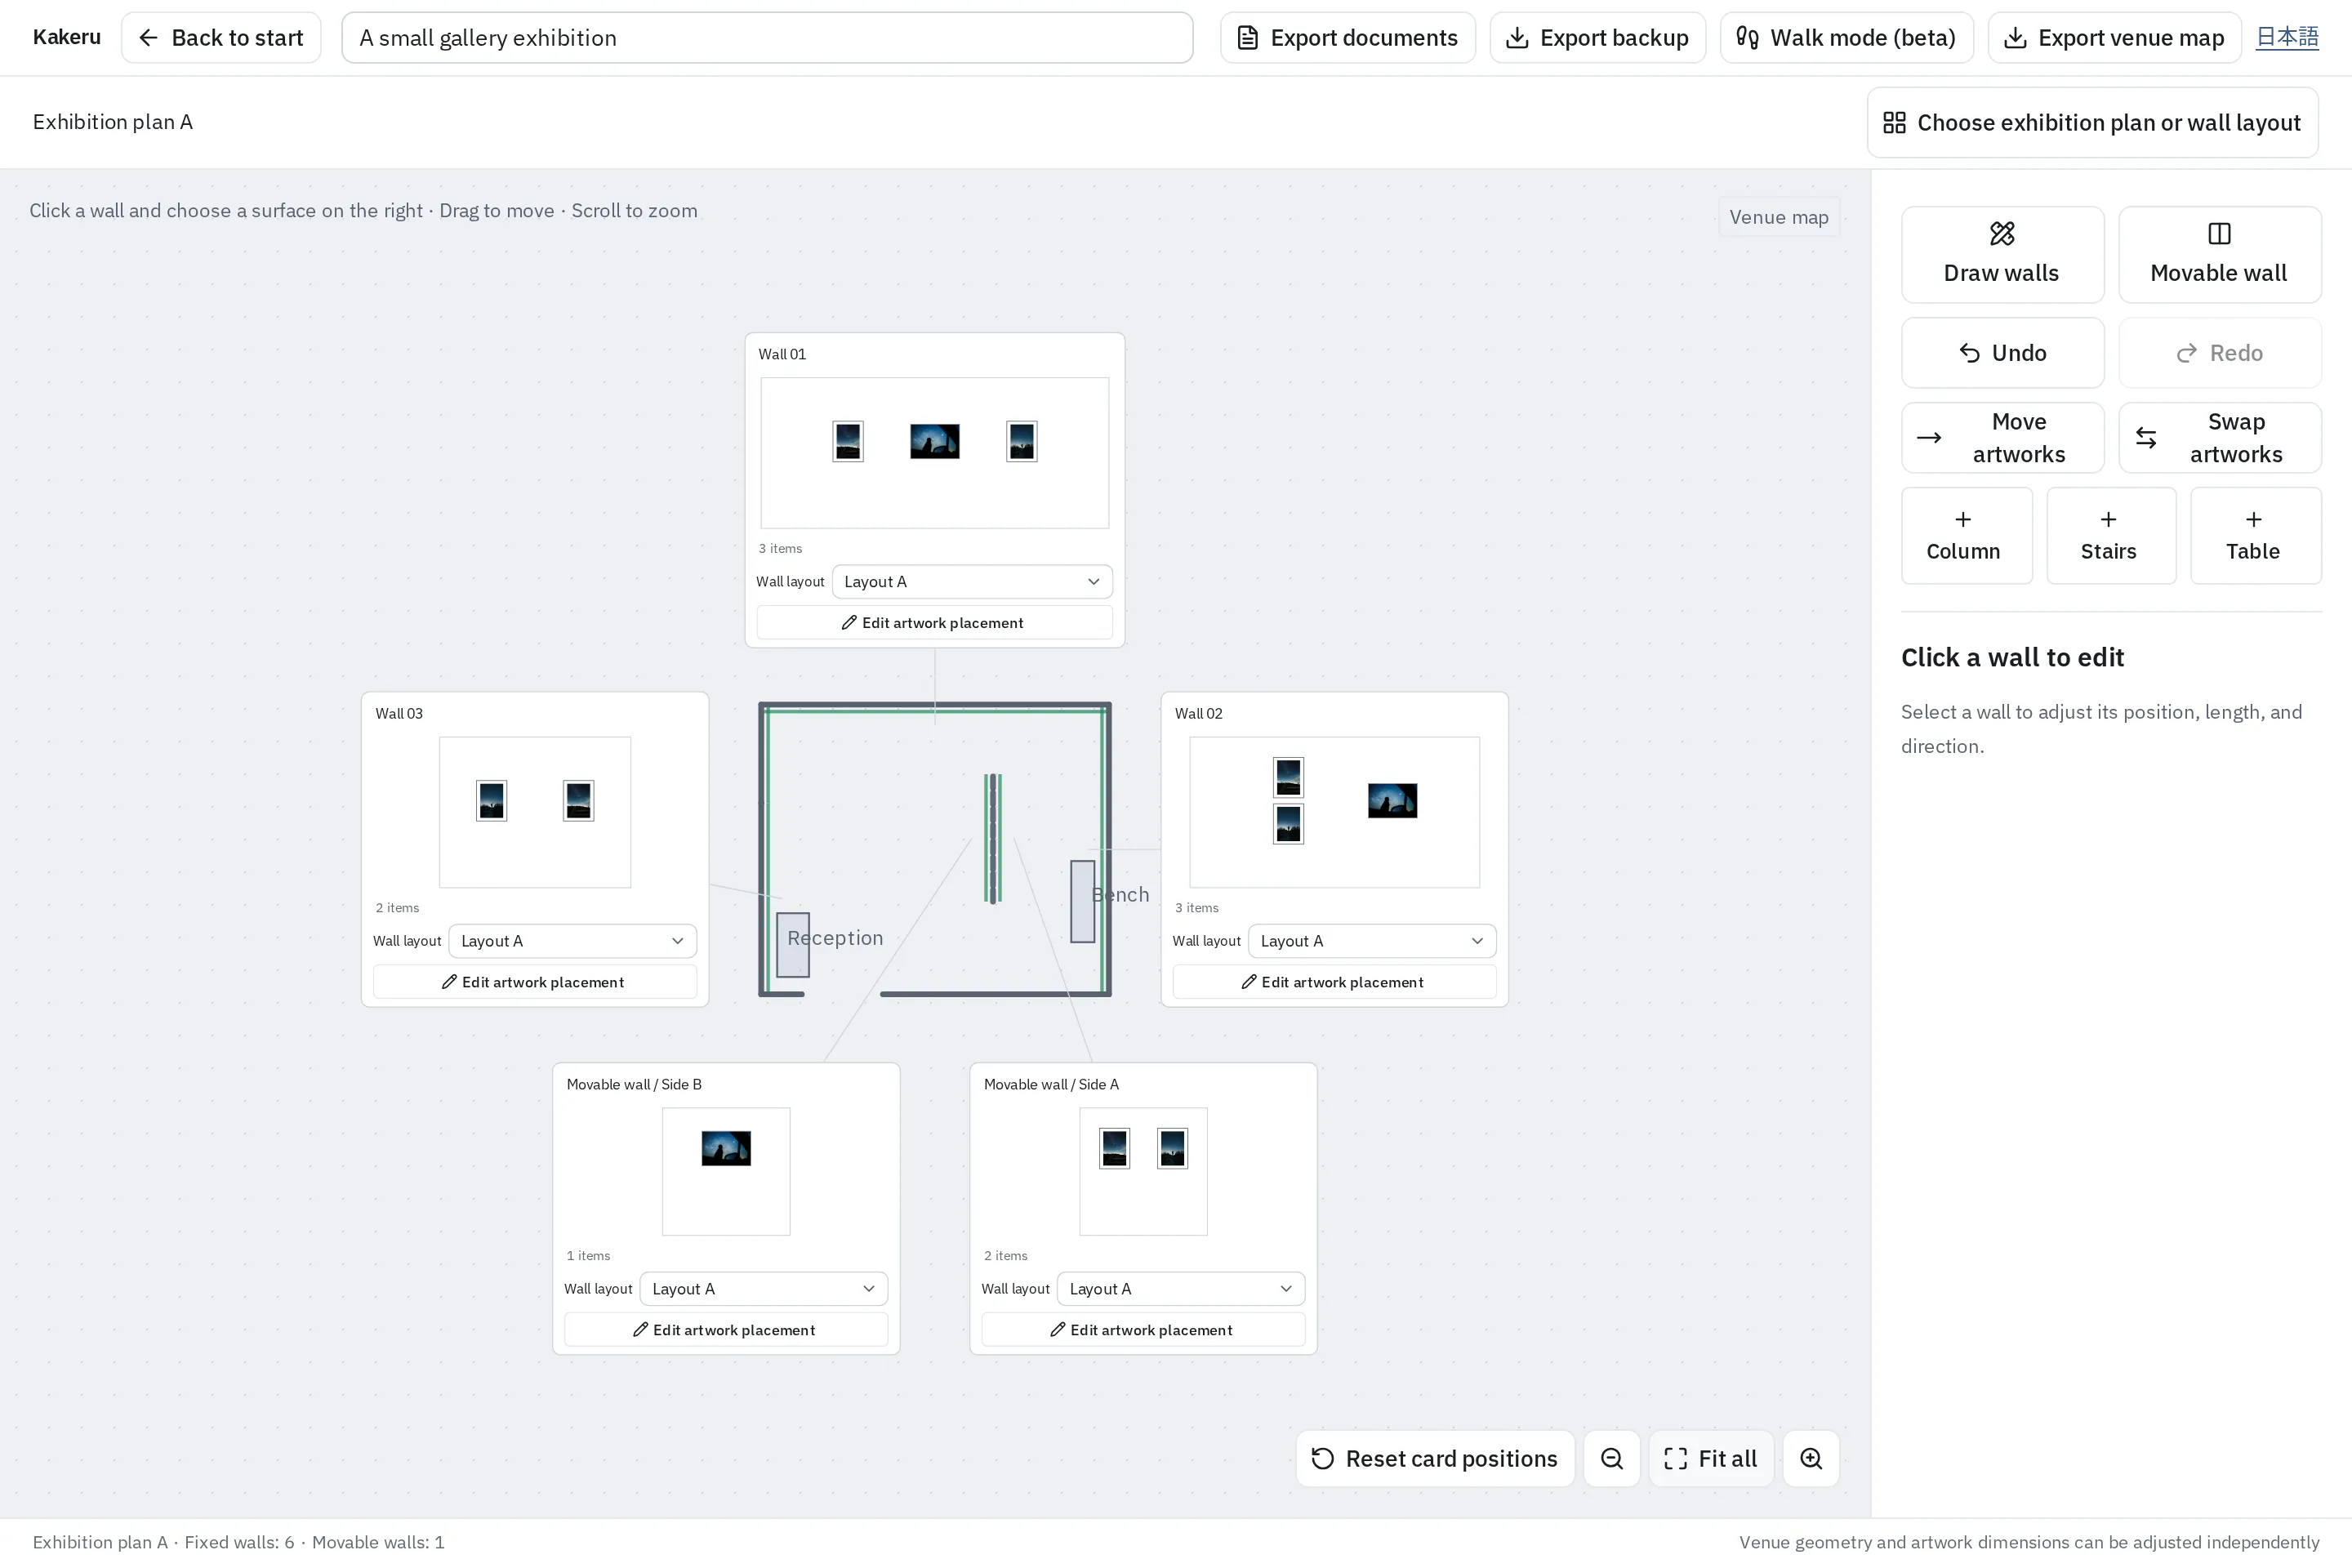
Task: Open Choose exhibition plan or wall layout
Action: click(x=2092, y=122)
